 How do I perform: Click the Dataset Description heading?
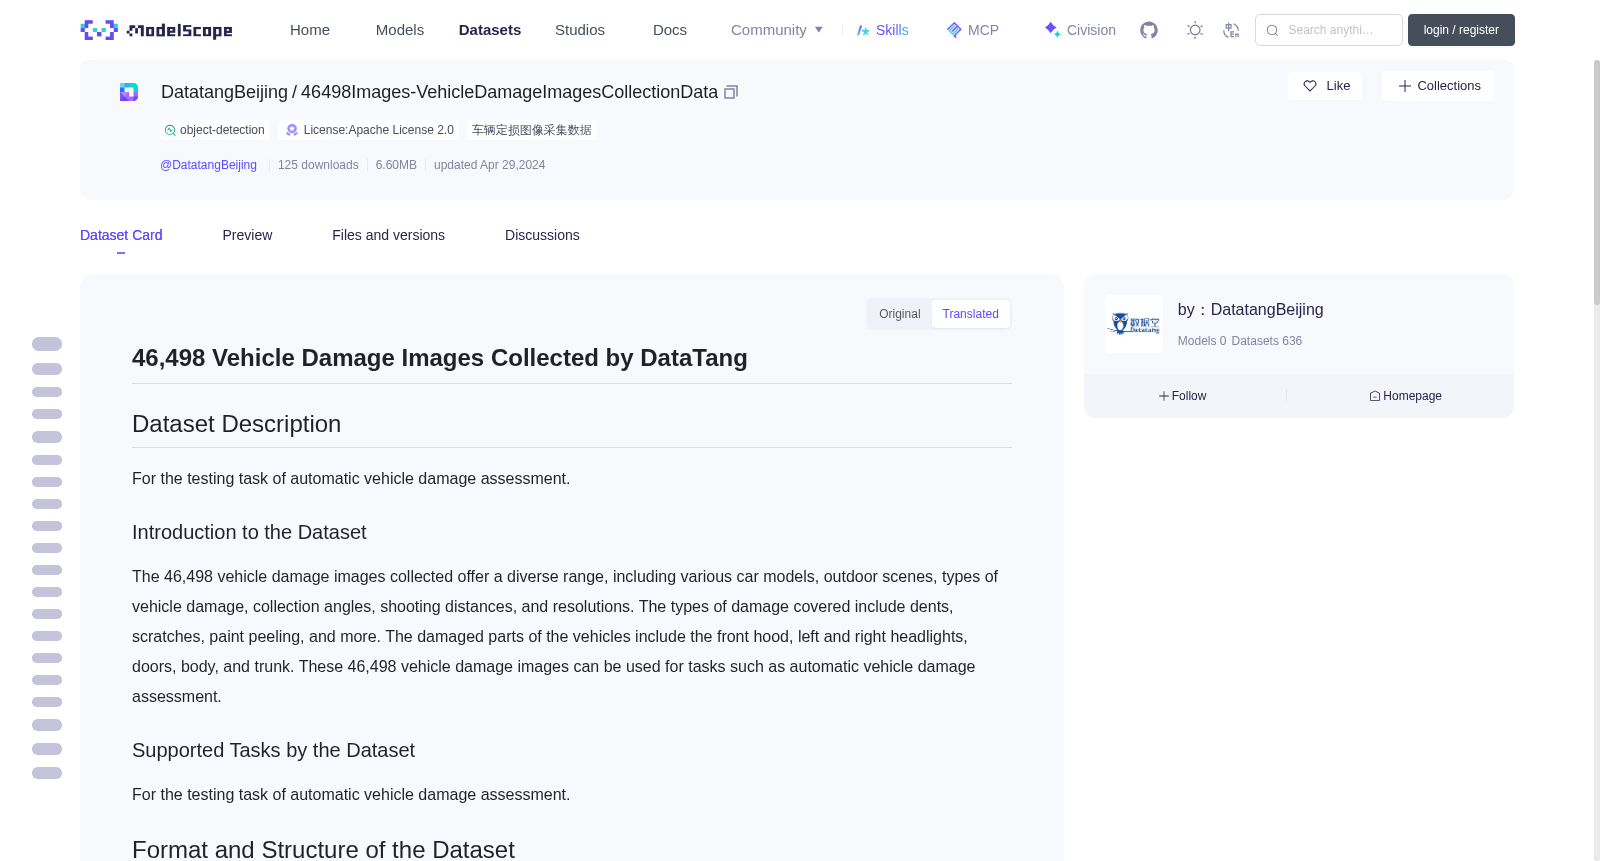[x=236, y=424]
